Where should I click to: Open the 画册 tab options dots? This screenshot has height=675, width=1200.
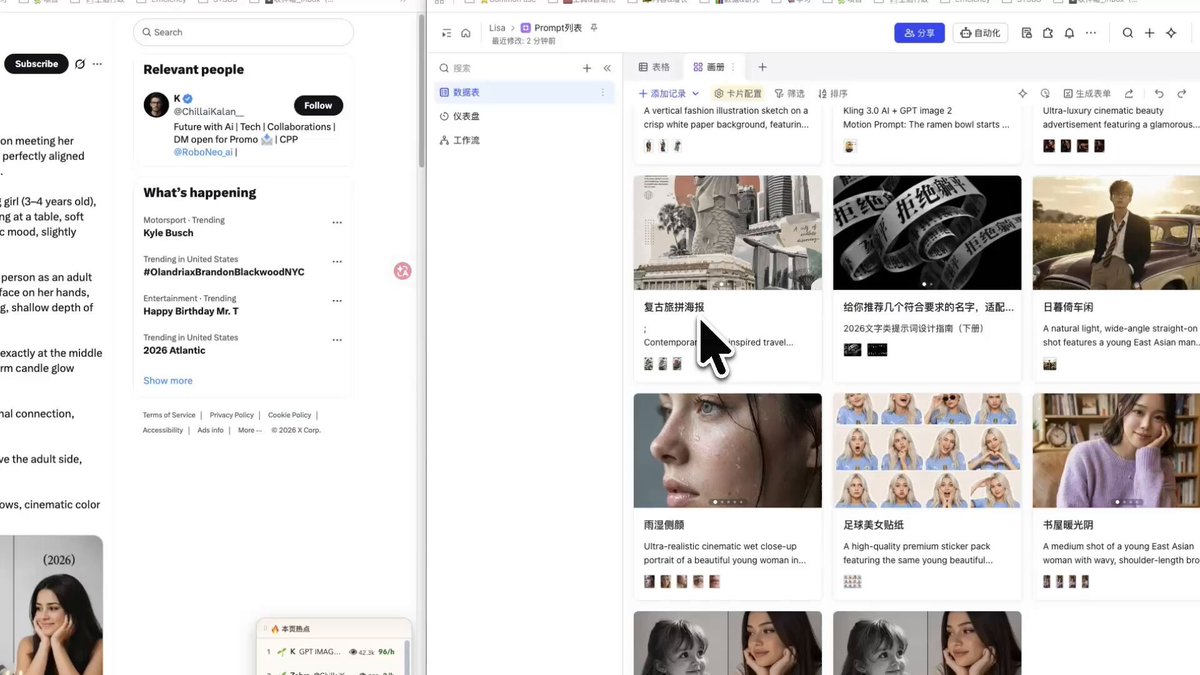(733, 67)
